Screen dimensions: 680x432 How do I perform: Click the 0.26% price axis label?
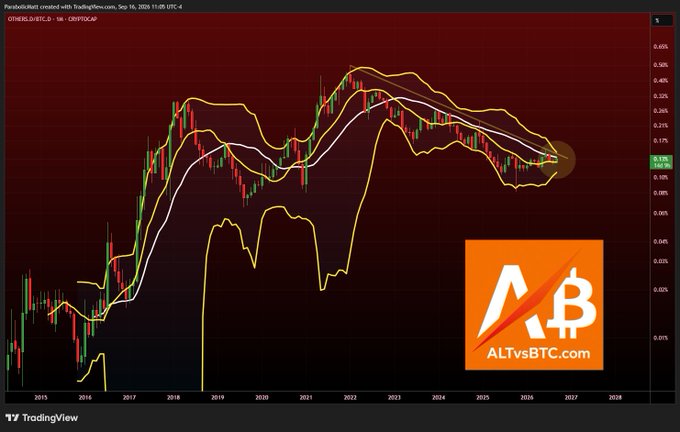pyautogui.click(x=661, y=111)
